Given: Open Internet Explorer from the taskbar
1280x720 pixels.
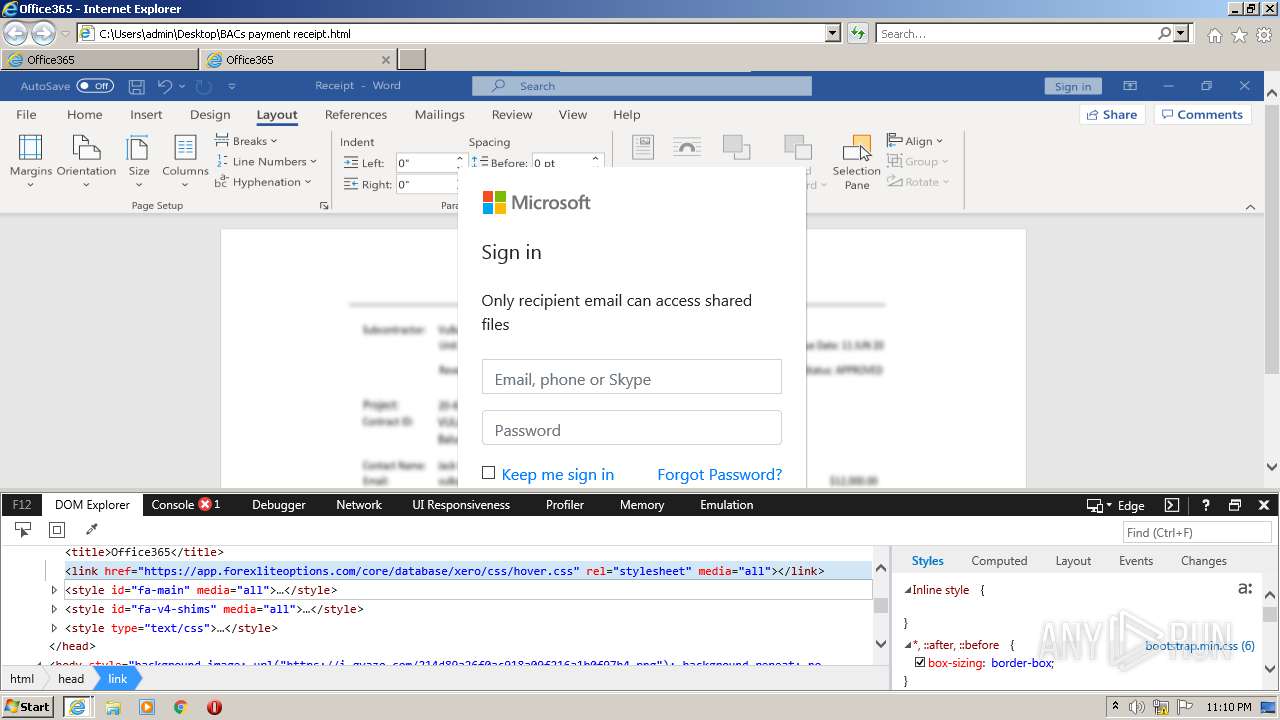Looking at the screenshot, I should (77, 707).
